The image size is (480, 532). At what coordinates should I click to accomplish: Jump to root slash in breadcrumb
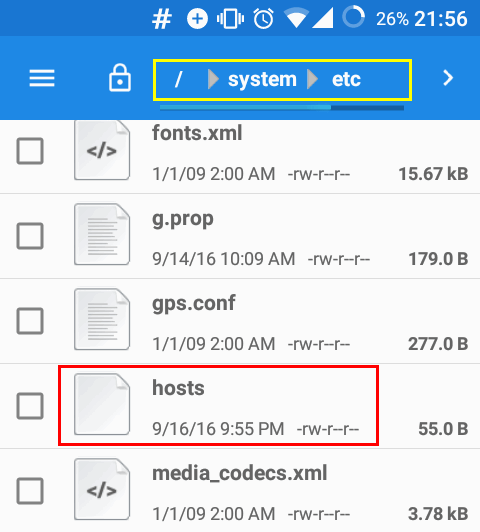(x=179, y=79)
